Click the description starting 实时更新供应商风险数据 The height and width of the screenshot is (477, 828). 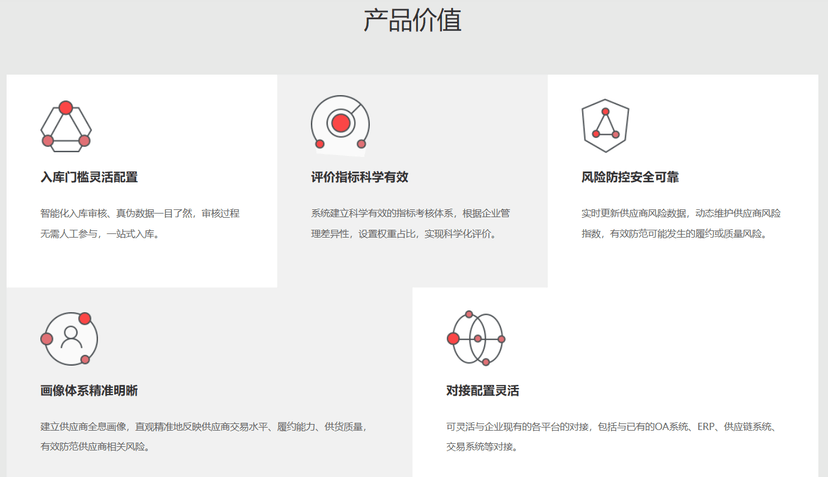coord(681,223)
